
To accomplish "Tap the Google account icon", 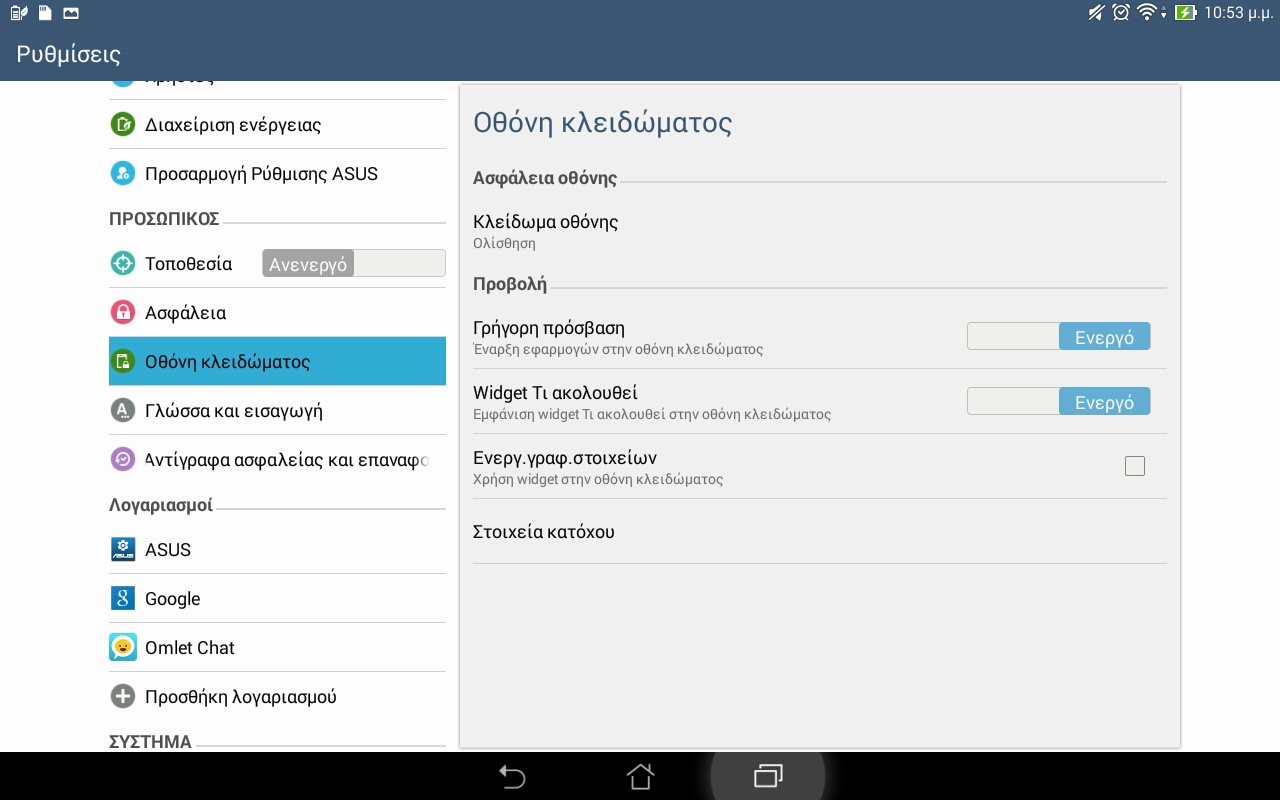I will click(x=122, y=598).
